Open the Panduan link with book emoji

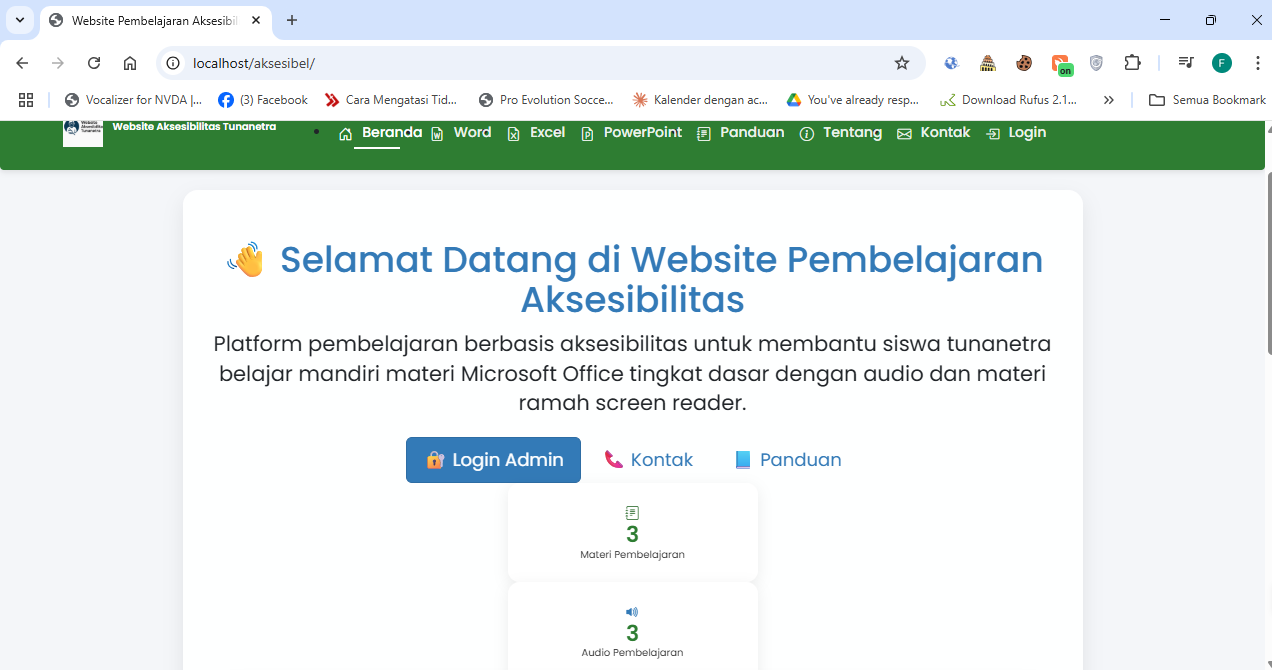pos(788,460)
